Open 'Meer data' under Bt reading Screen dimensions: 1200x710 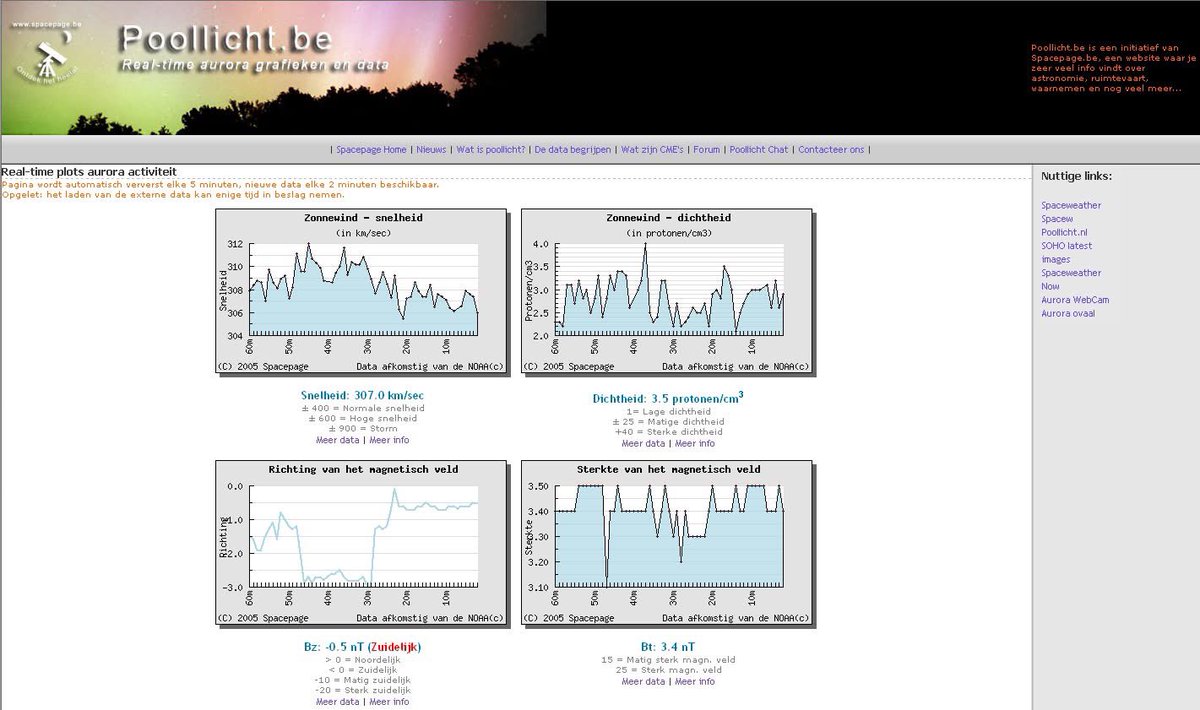point(643,682)
